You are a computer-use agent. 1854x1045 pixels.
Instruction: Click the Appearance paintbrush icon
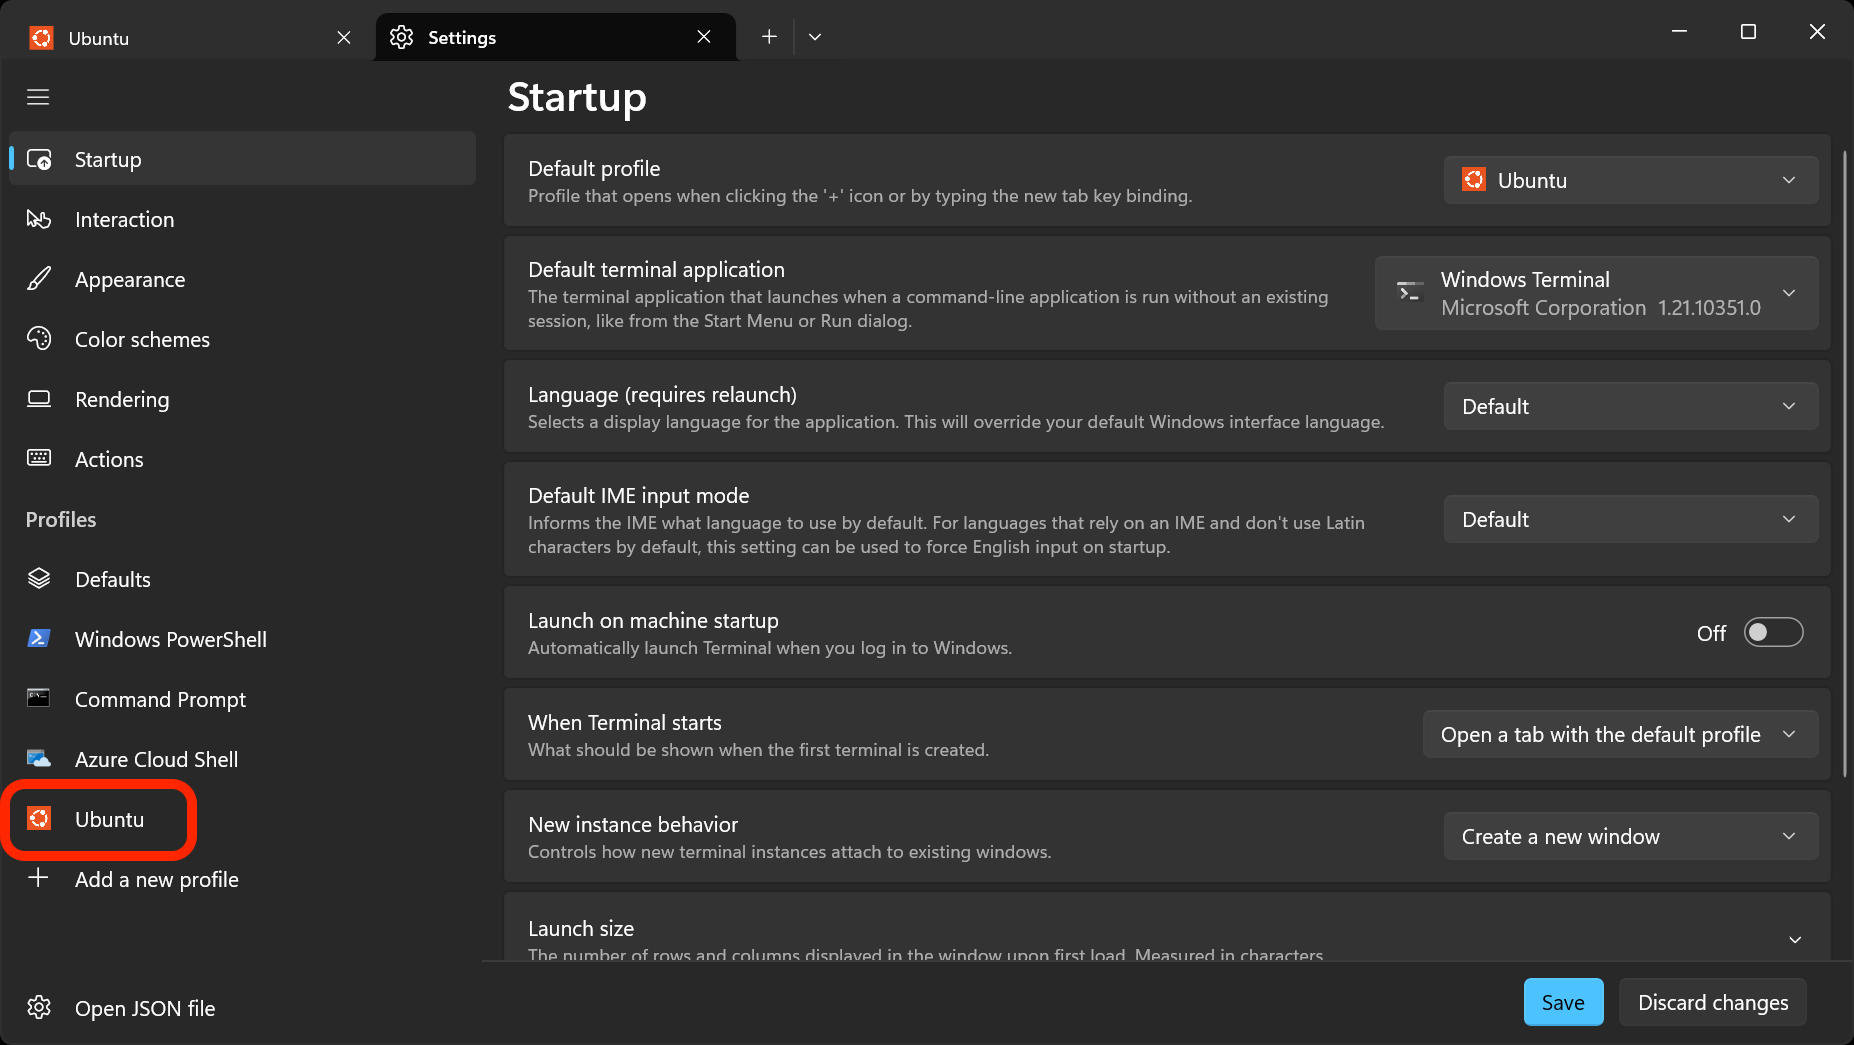pos(38,279)
